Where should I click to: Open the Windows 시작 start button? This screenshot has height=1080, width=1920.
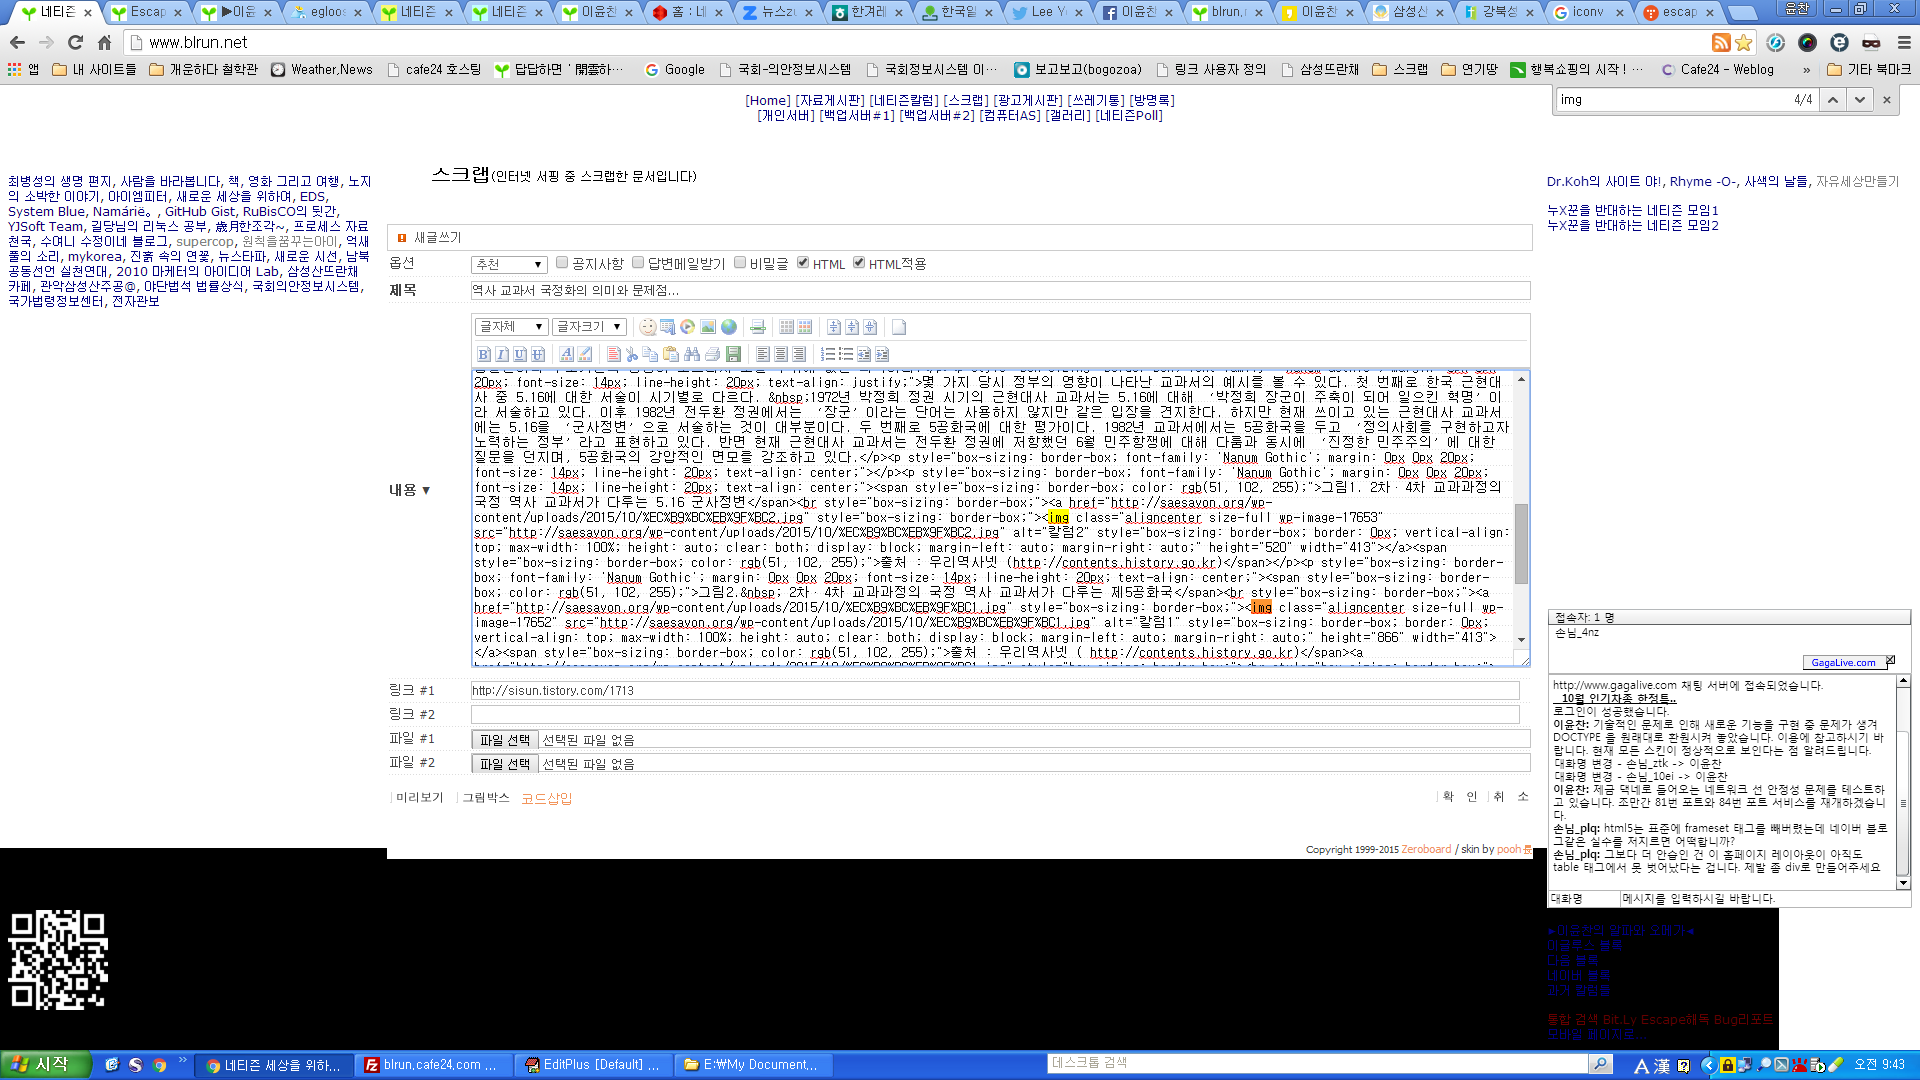coord(45,1064)
